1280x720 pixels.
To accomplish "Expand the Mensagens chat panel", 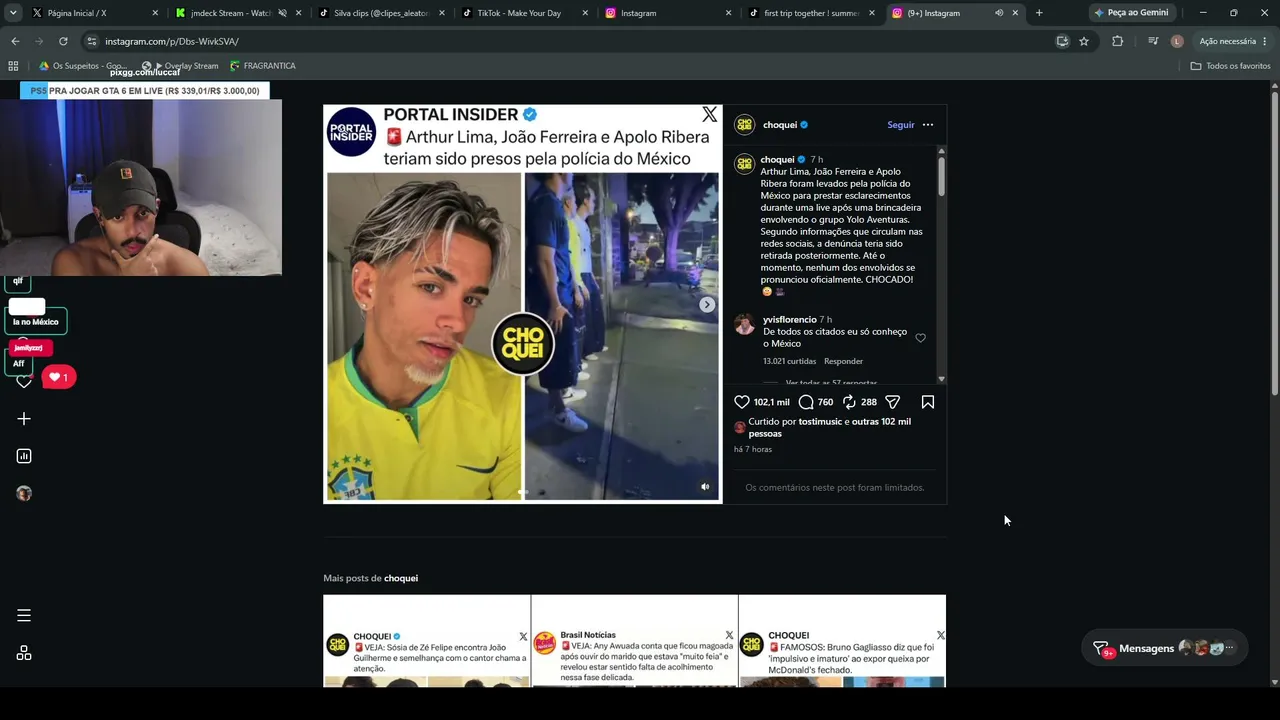I will click(x=1166, y=648).
